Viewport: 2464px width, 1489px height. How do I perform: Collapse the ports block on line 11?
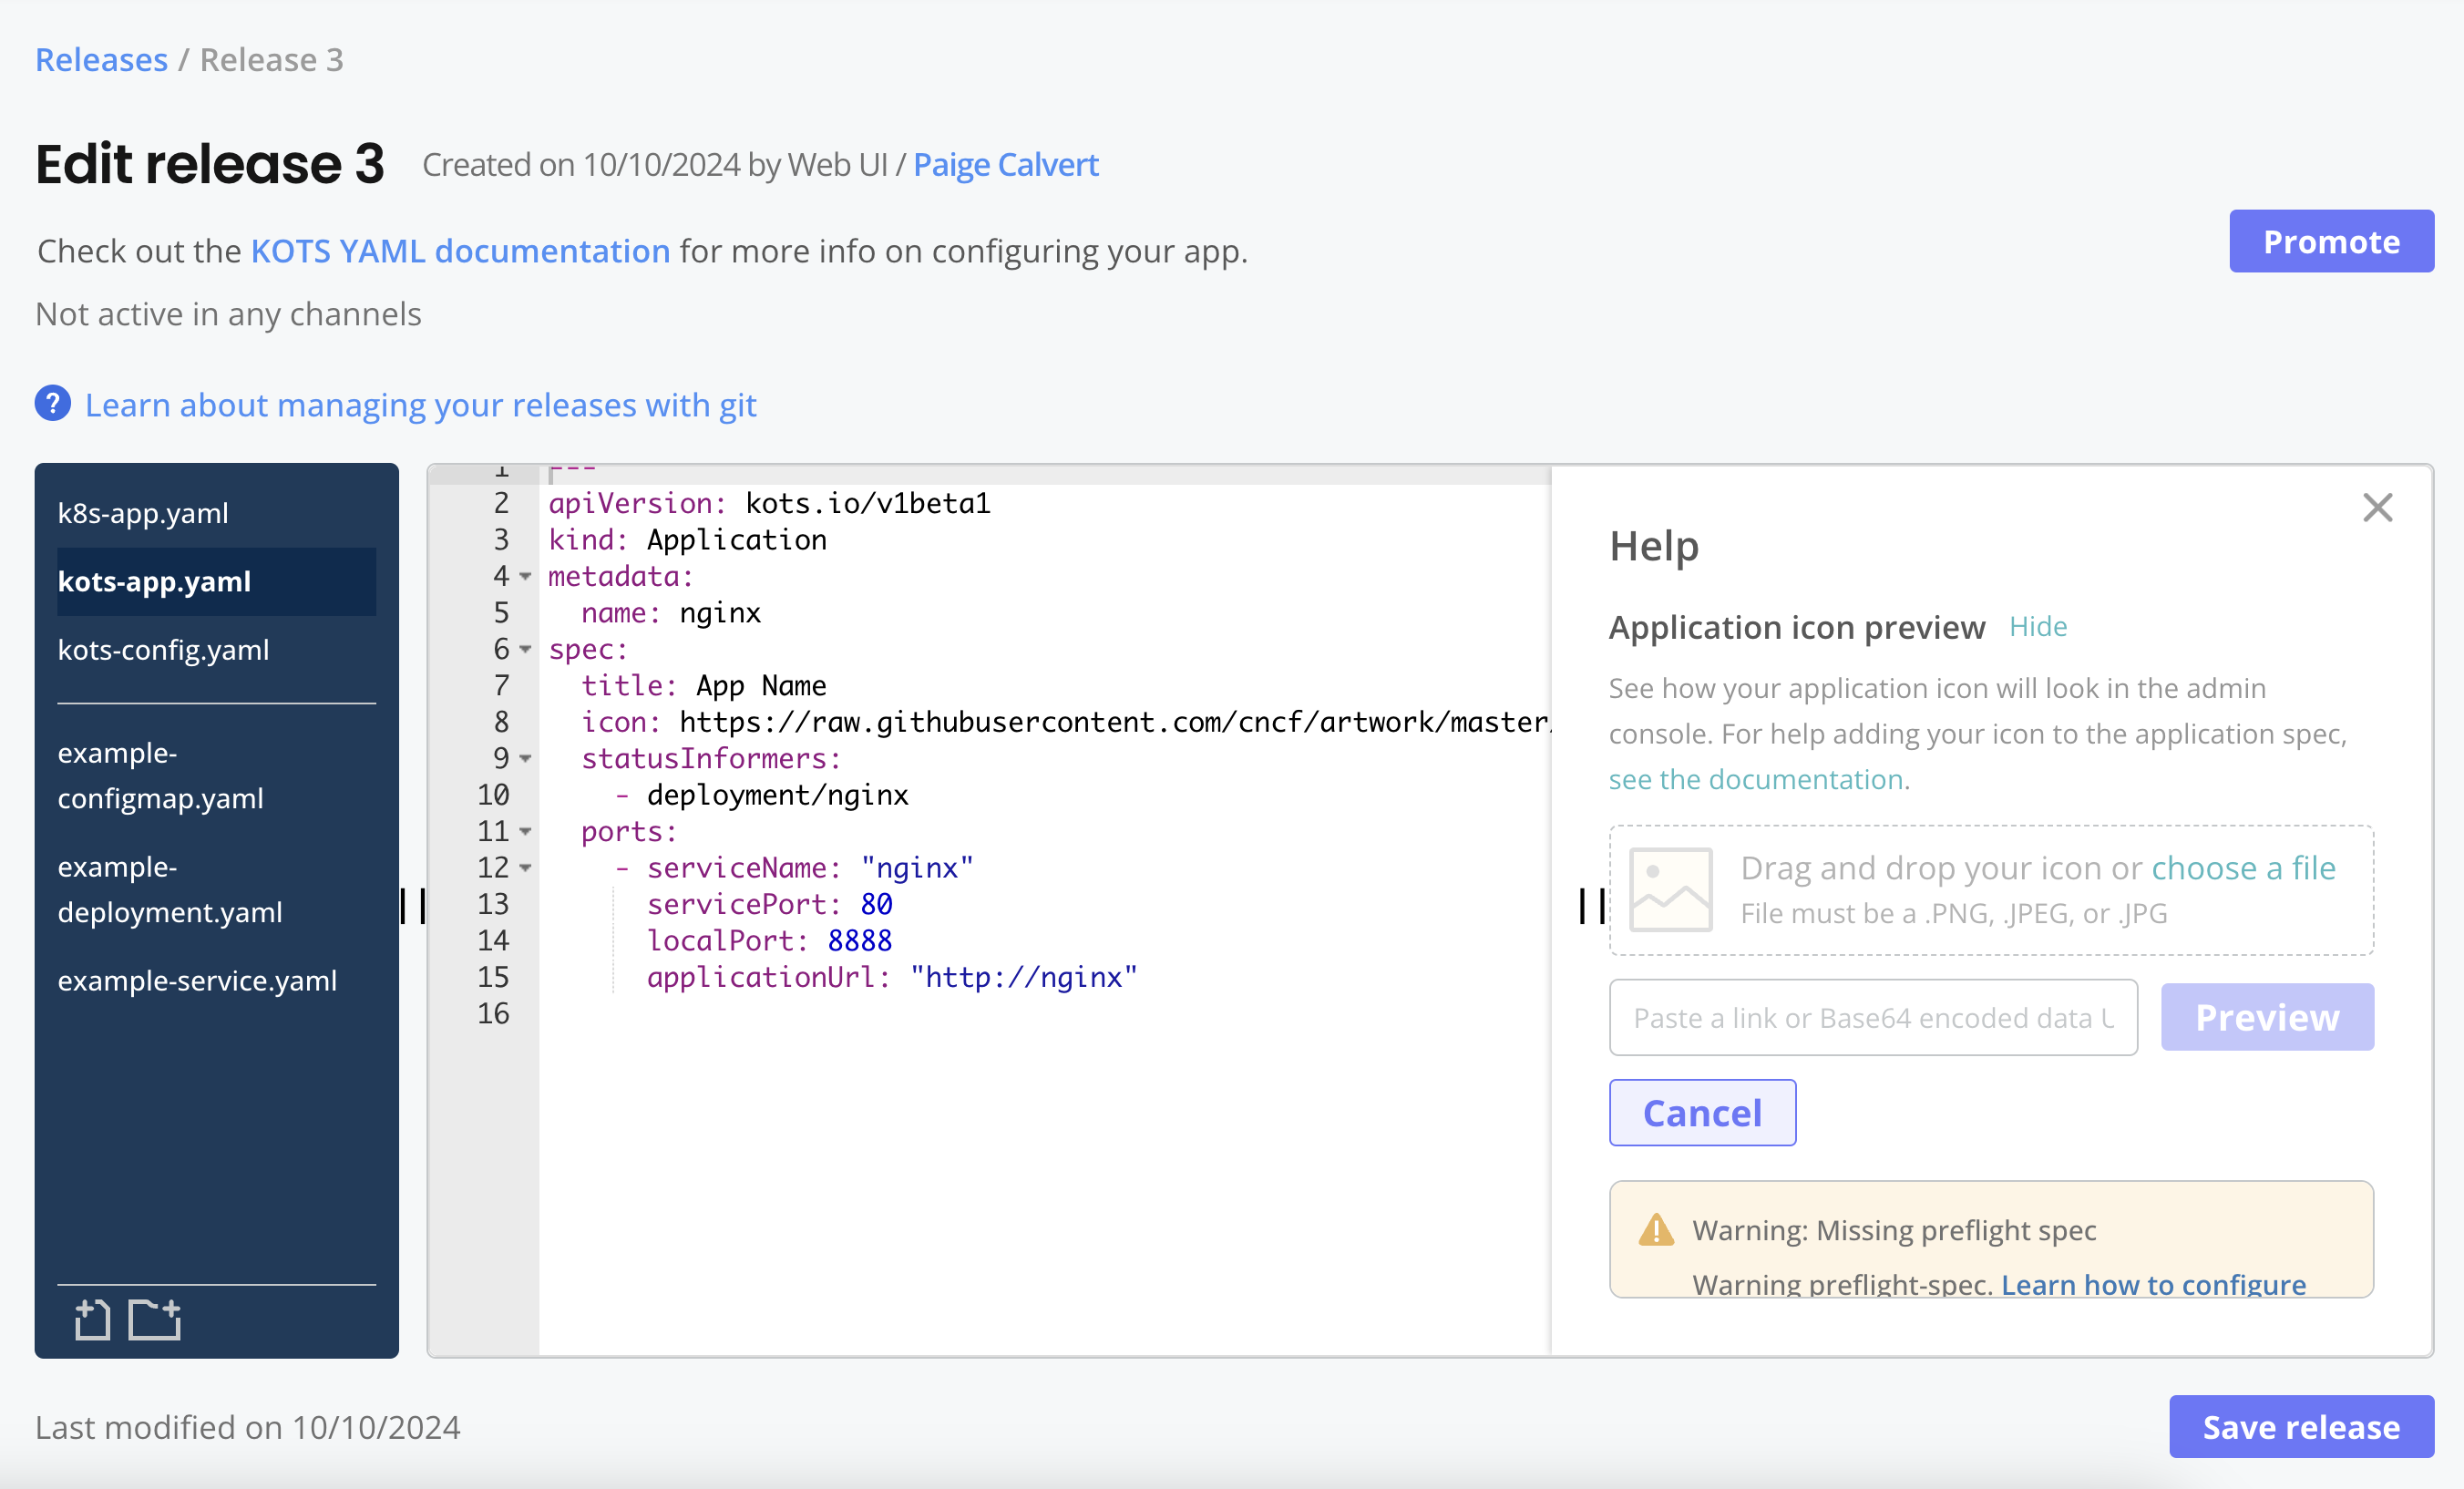[x=525, y=832]
